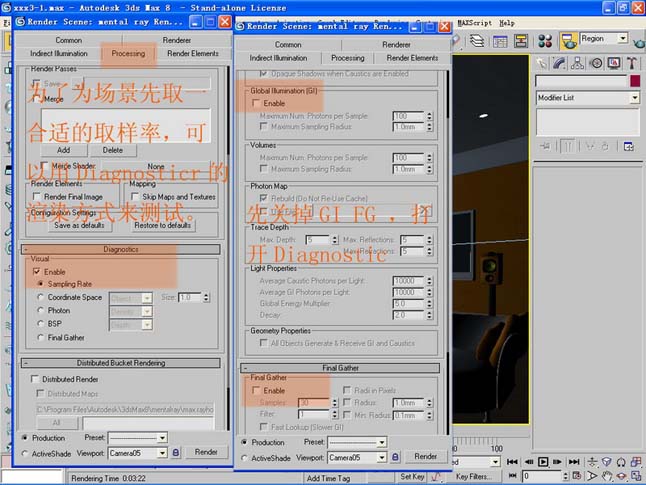Toggle the Distributed Render checkbox
This screenshot has height=485, width=646.
click(x=35, y=379)
